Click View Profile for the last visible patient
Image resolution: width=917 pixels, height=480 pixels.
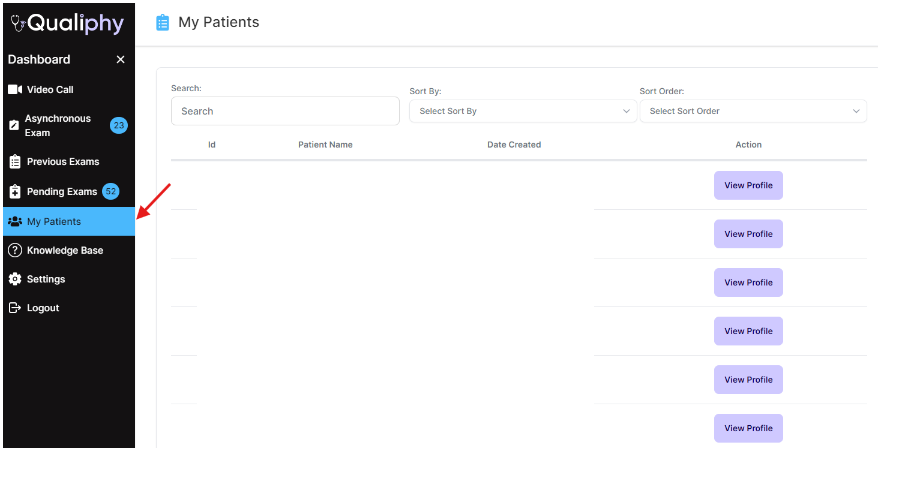(x=748, y=428)
